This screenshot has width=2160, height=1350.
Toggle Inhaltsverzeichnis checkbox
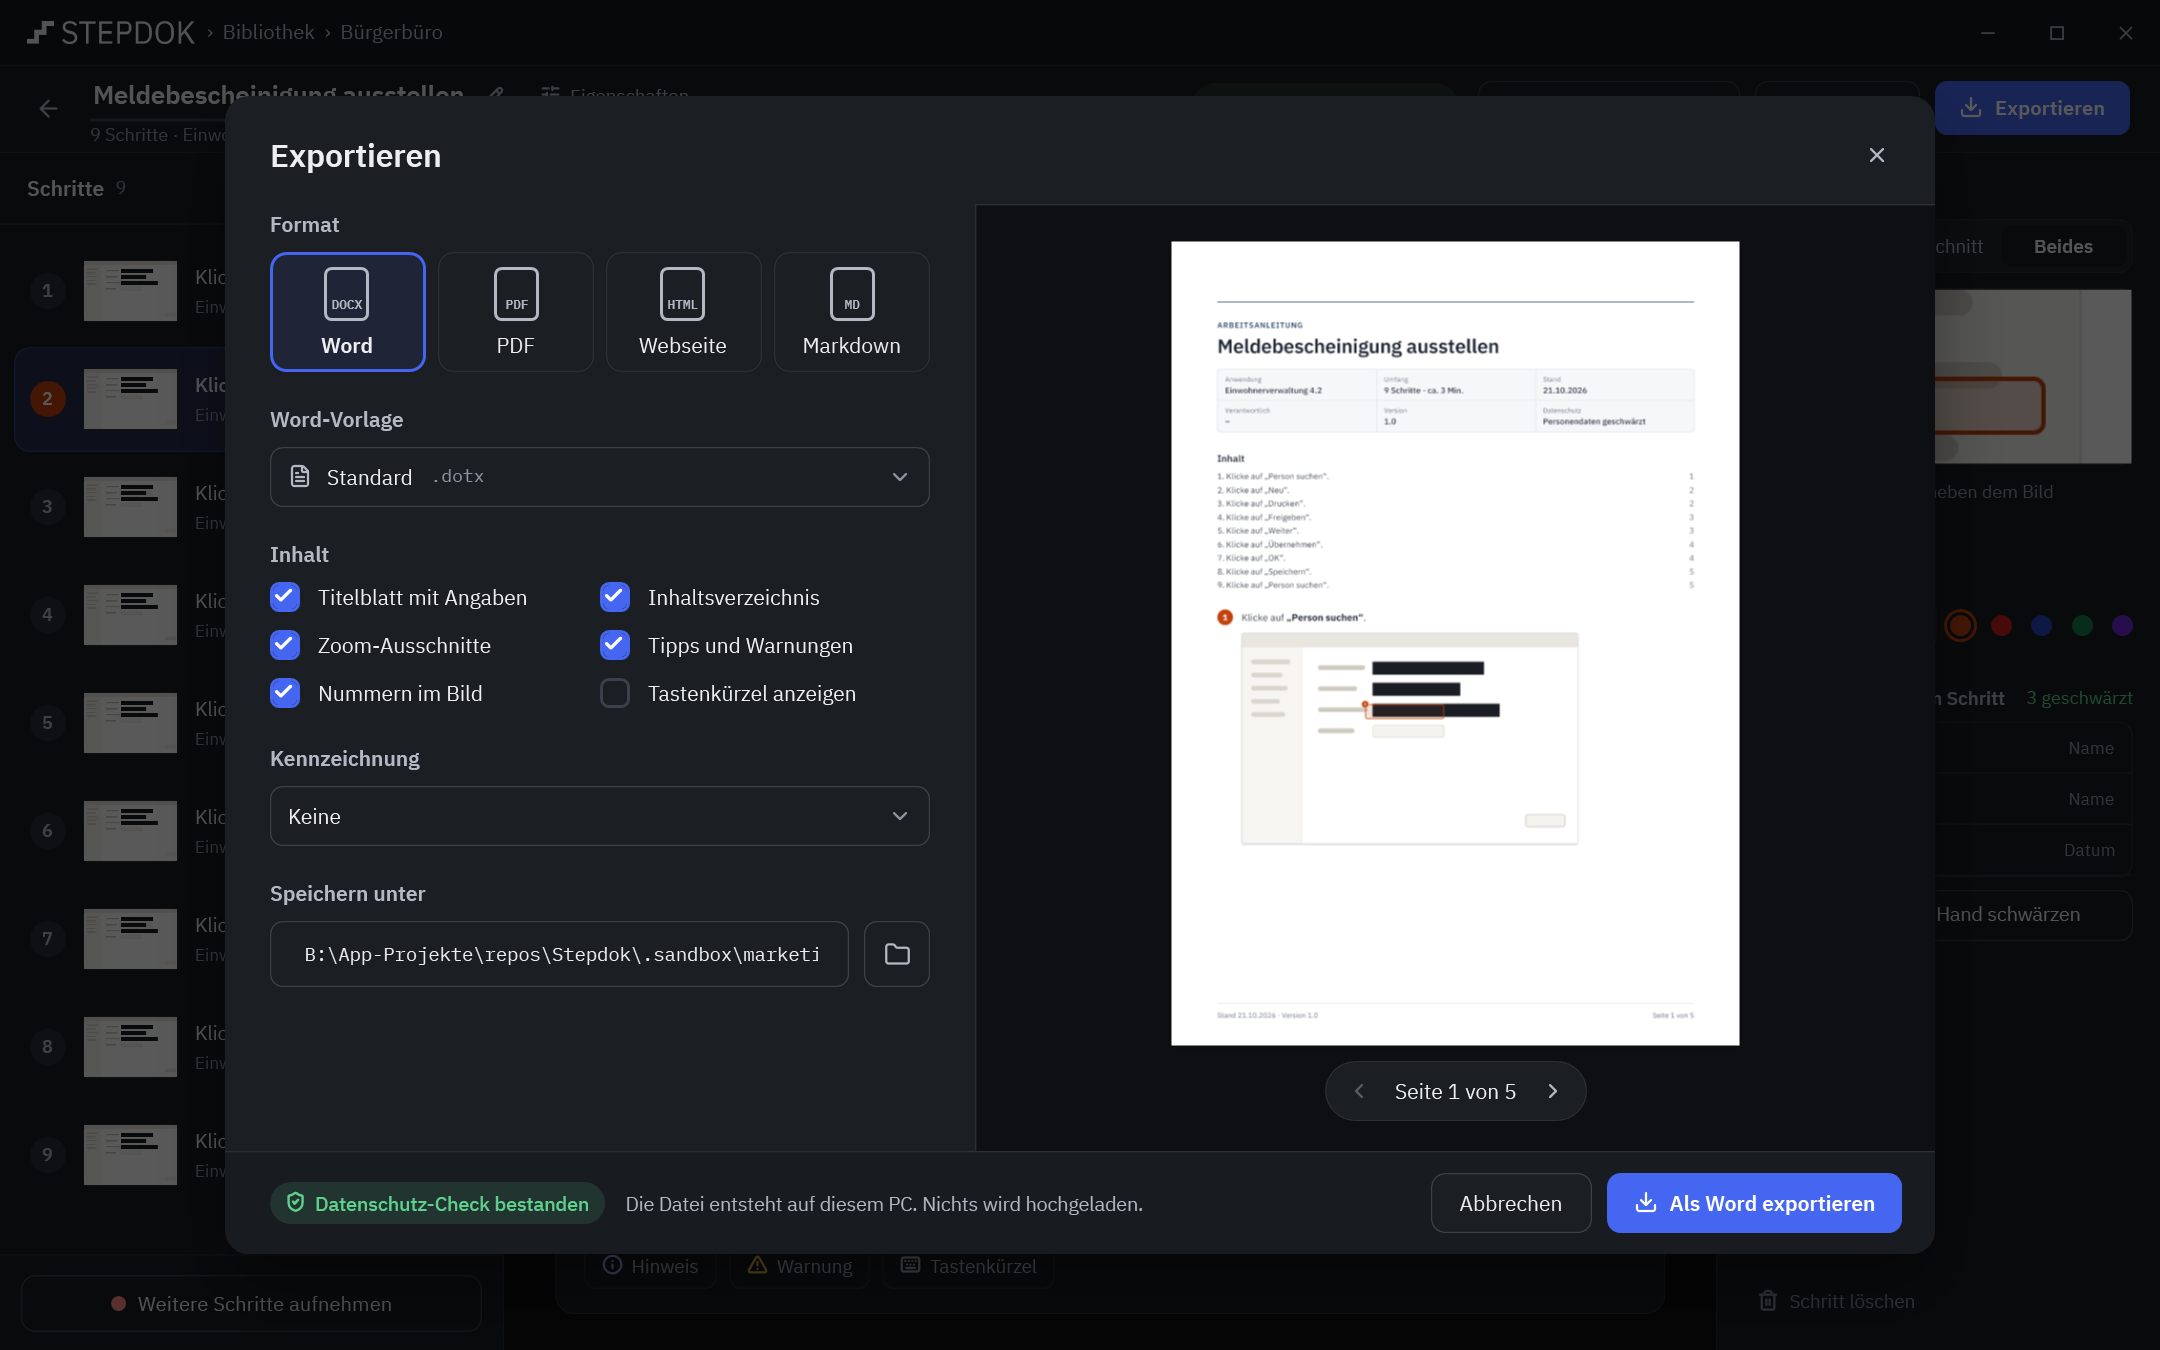[615, 597]
